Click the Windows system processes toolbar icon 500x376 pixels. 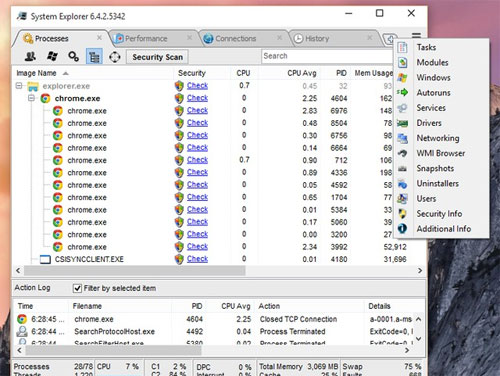[x=52, y=56]
